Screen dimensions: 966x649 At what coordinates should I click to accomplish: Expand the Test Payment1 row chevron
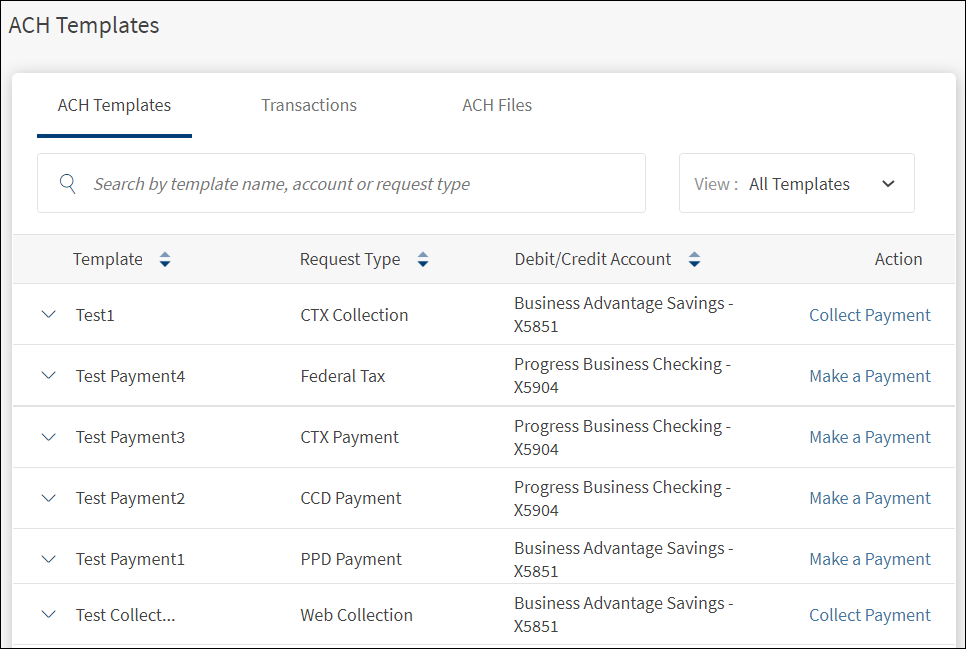pos(49,559)
